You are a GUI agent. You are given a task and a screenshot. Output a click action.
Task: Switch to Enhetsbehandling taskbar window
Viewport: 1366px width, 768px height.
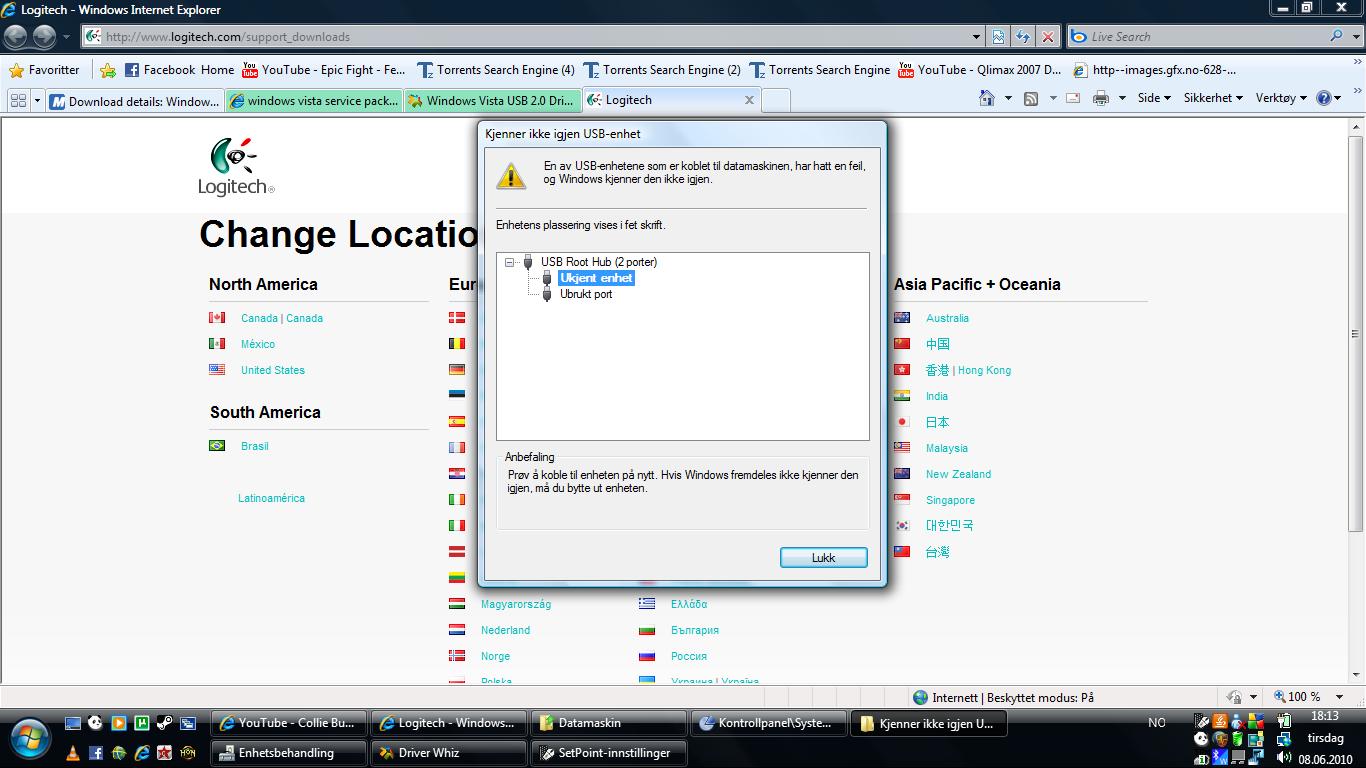tap(289, 753)
